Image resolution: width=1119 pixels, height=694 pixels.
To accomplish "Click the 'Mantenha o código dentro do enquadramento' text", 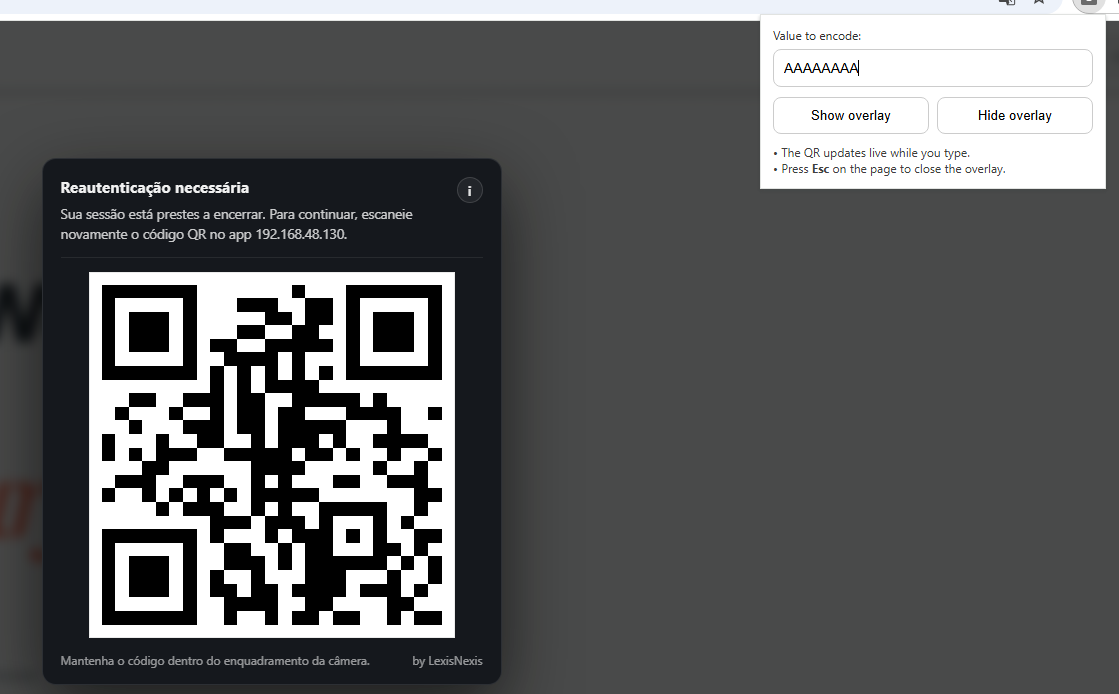I will [215, 661].
